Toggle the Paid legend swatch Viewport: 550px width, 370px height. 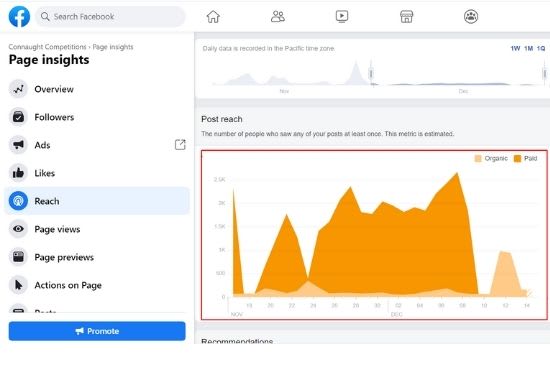(x=517, y=159)
